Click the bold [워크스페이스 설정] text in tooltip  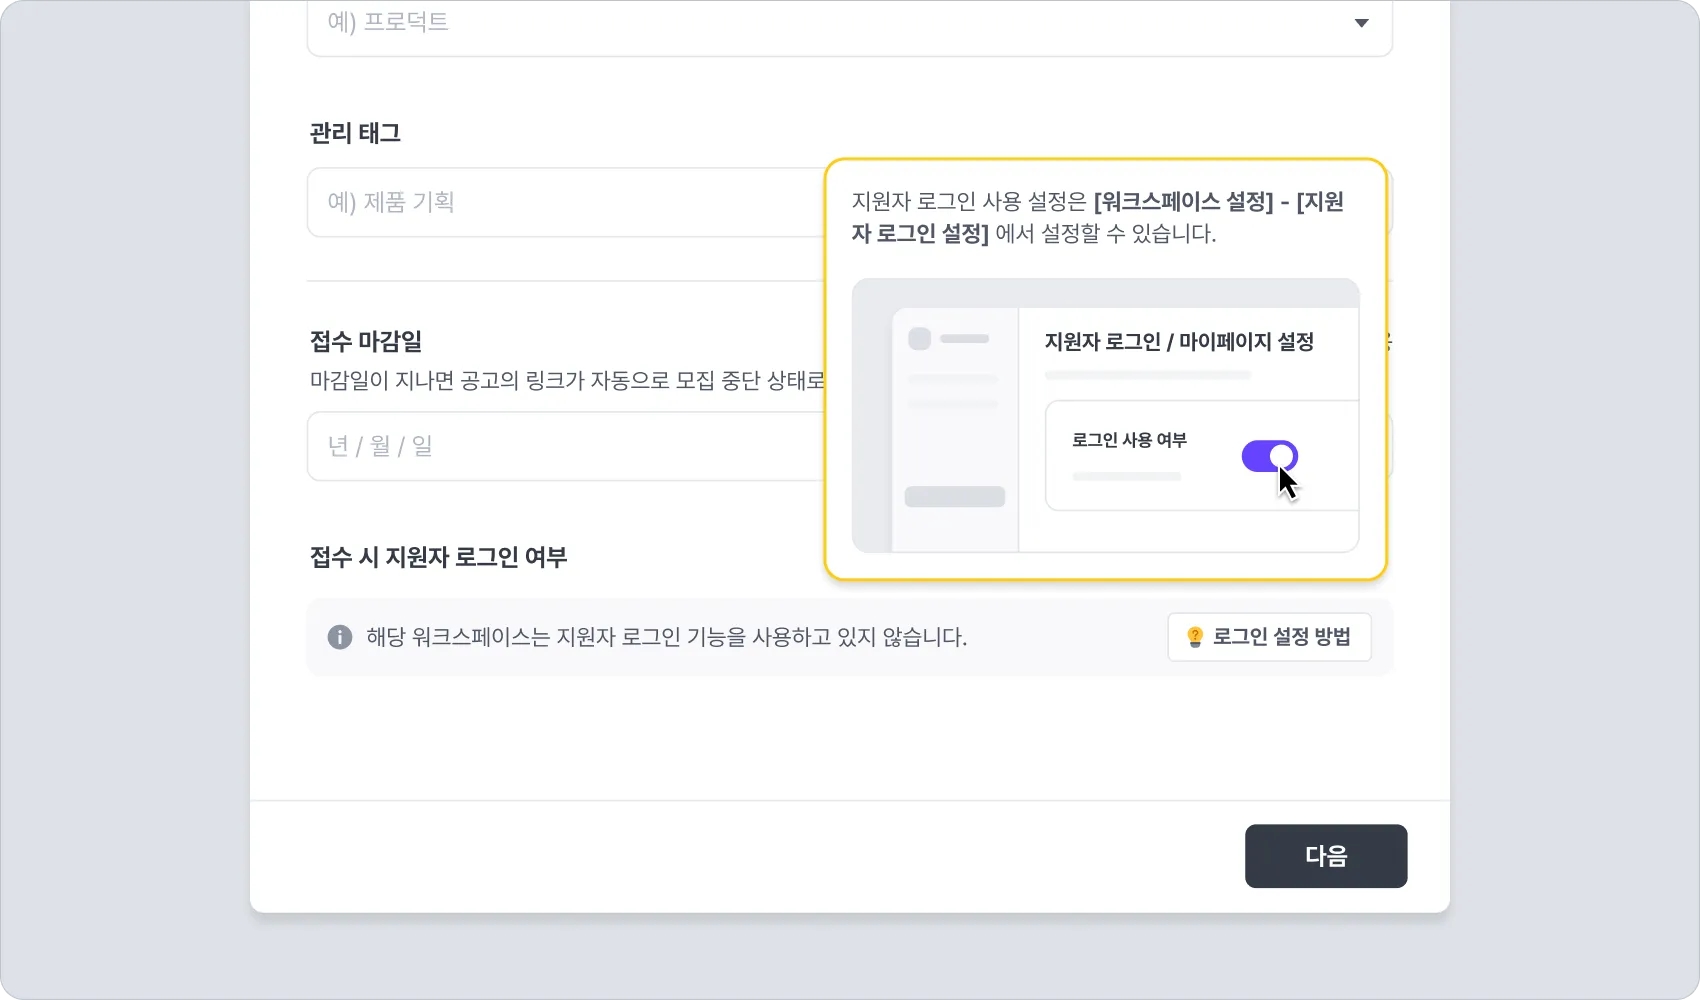(x=1183, y=202)
